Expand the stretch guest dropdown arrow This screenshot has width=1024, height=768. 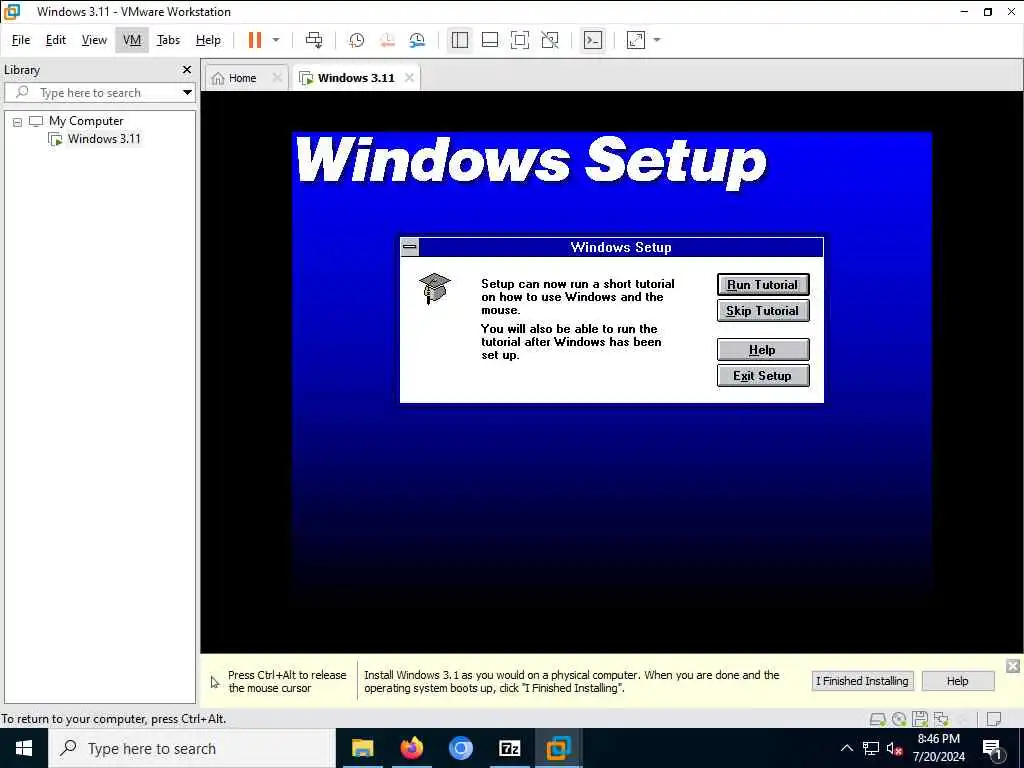pyautogui.click(x=657, y=40)
